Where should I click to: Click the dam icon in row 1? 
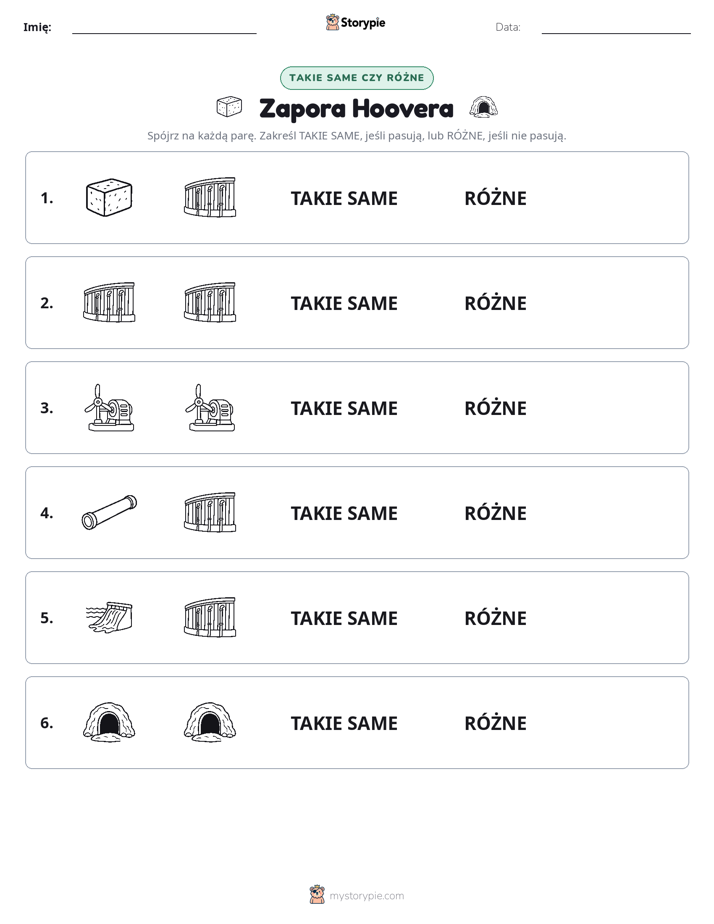click(x=210, y=197)
